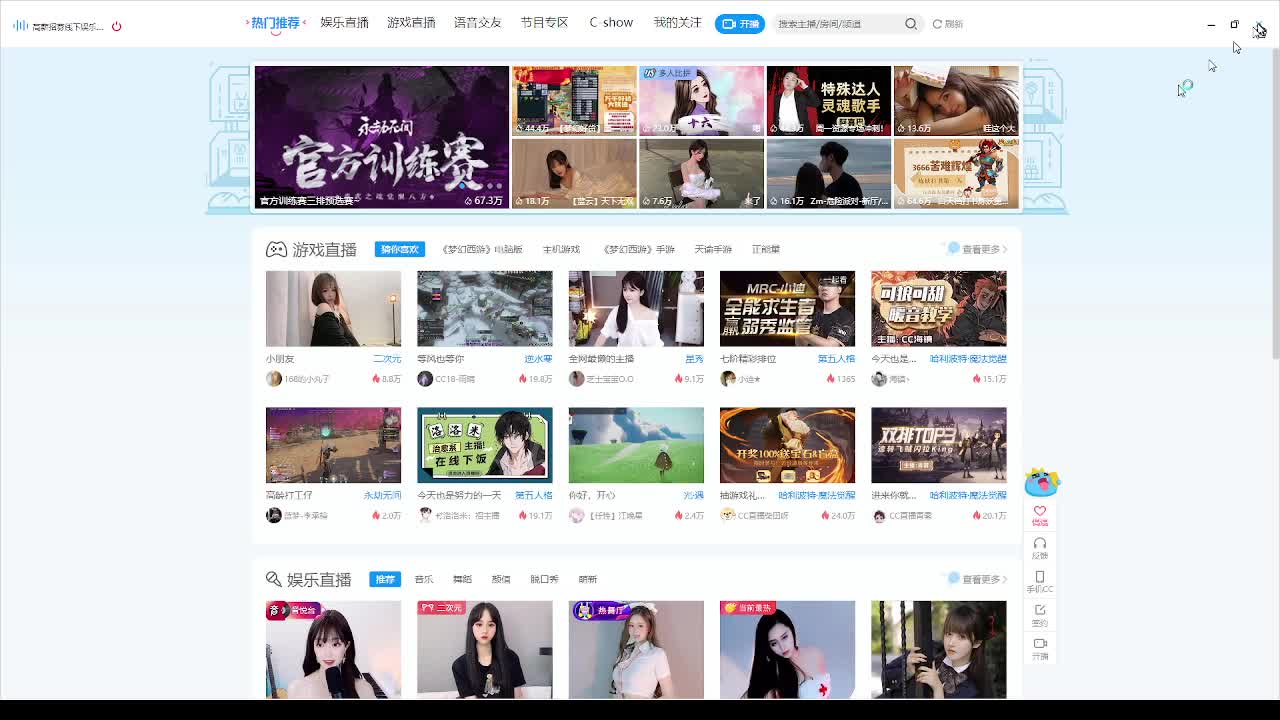Open the 语音交友 tab
The height and width of the screenshot is (720, 1280).
(x=477, y=22)
